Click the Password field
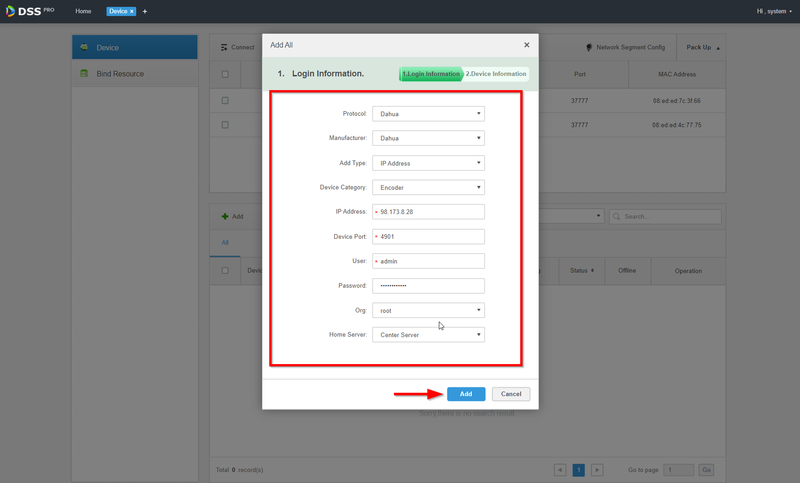 pos(428,286)
